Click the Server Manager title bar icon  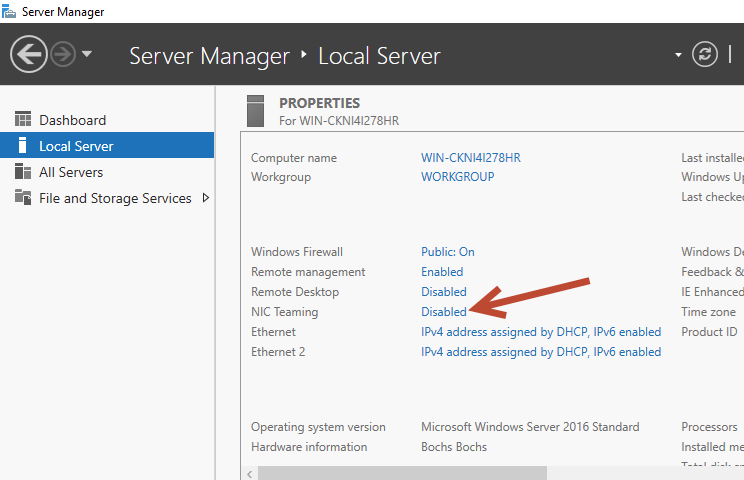pyautogui.click(x=9, y=11)
